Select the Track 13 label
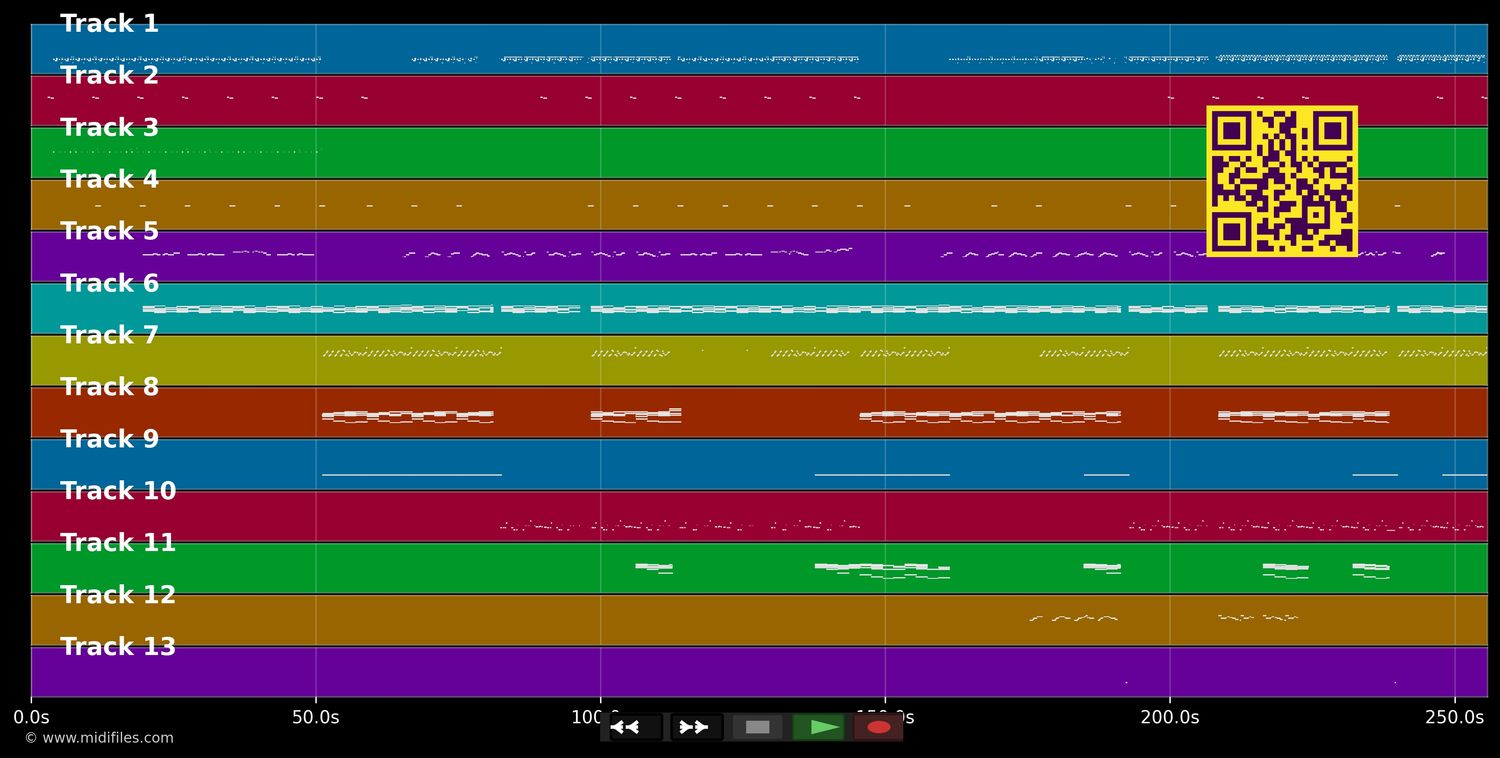This screenshot has width=1500, height=758. (118, 647)
